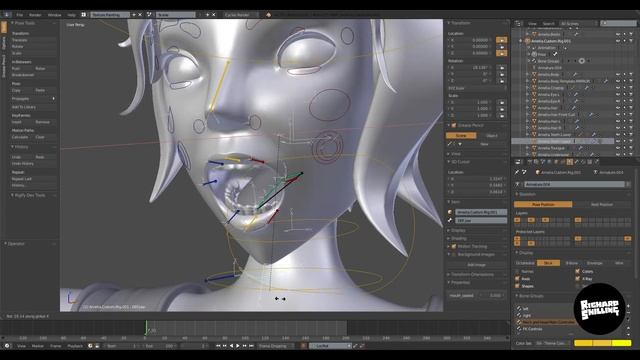Toggle the Location X lock icon
Image resolution: width=640 pixels, height=360 pixels.
coord(501,40)
